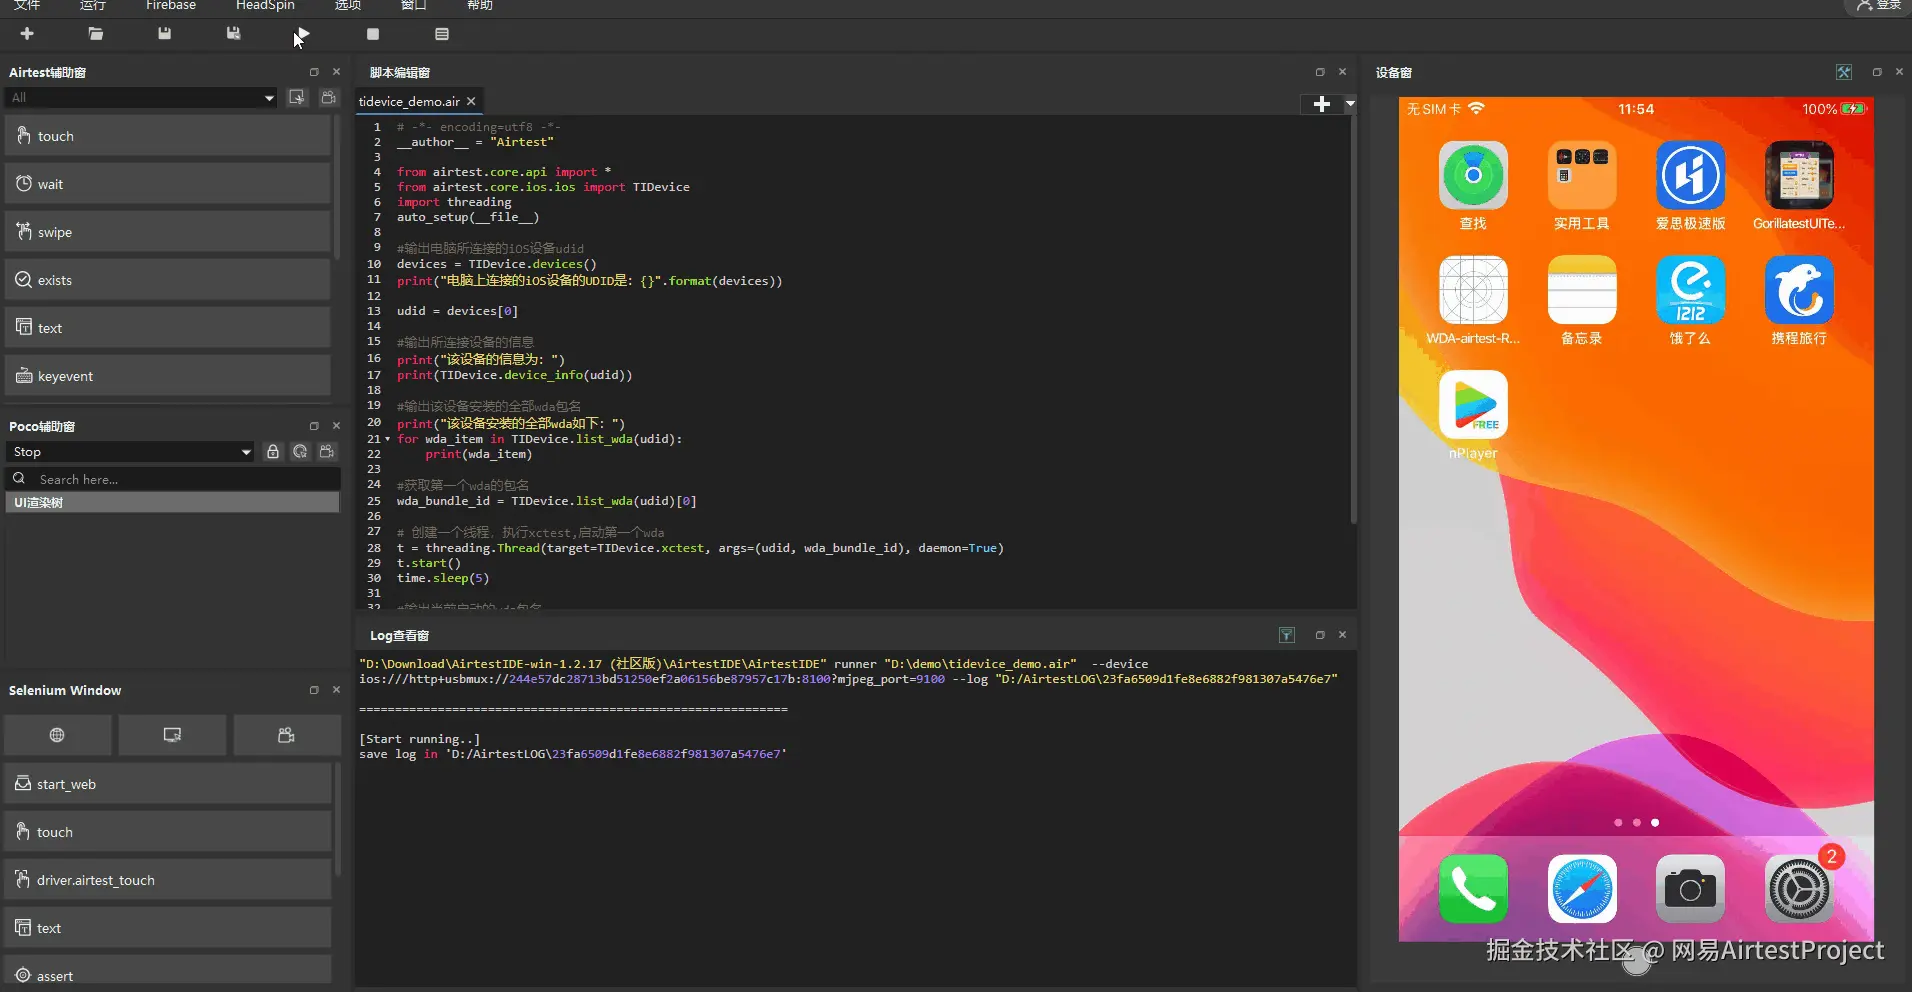The height and width of the screenshot is (992, 1912).
Task: Click Poco record camera icon
Action: [327, 452]
